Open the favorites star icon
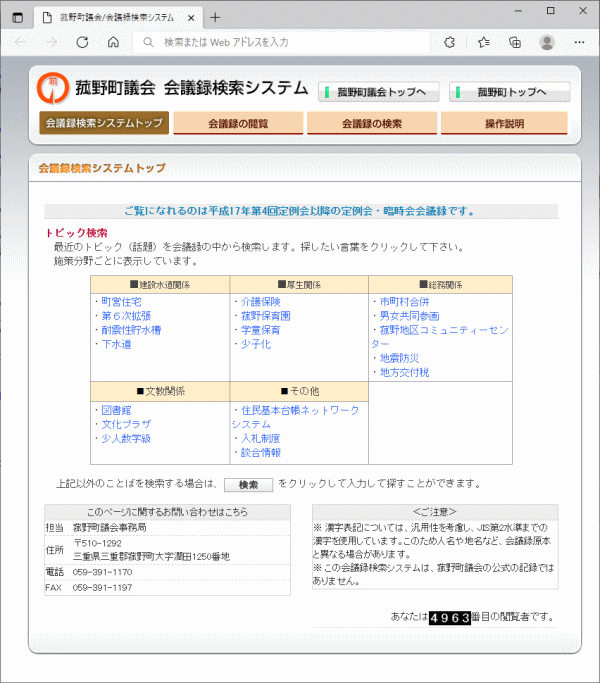The height and width of the screenshot is (683, 600). tap(483, 42)
